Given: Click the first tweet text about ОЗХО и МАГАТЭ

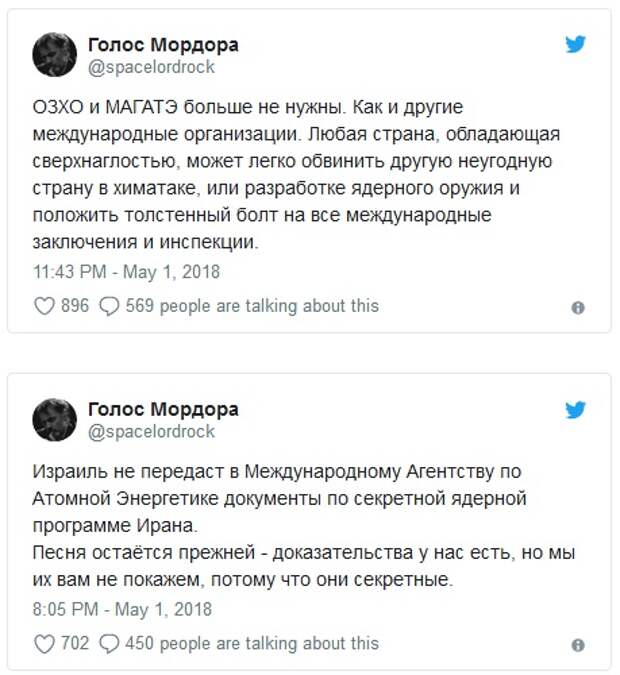Looking at the screenshot, I should pos(296,174).
